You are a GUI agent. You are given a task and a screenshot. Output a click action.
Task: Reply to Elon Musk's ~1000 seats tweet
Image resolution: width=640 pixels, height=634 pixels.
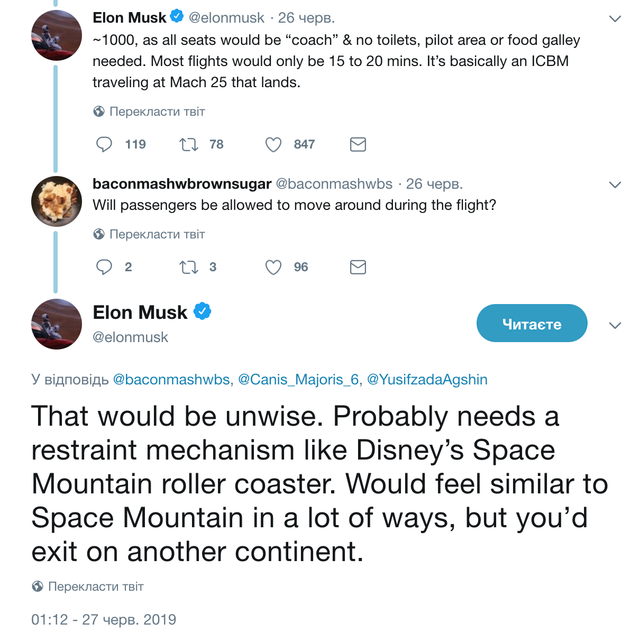[x=104, y=144]
